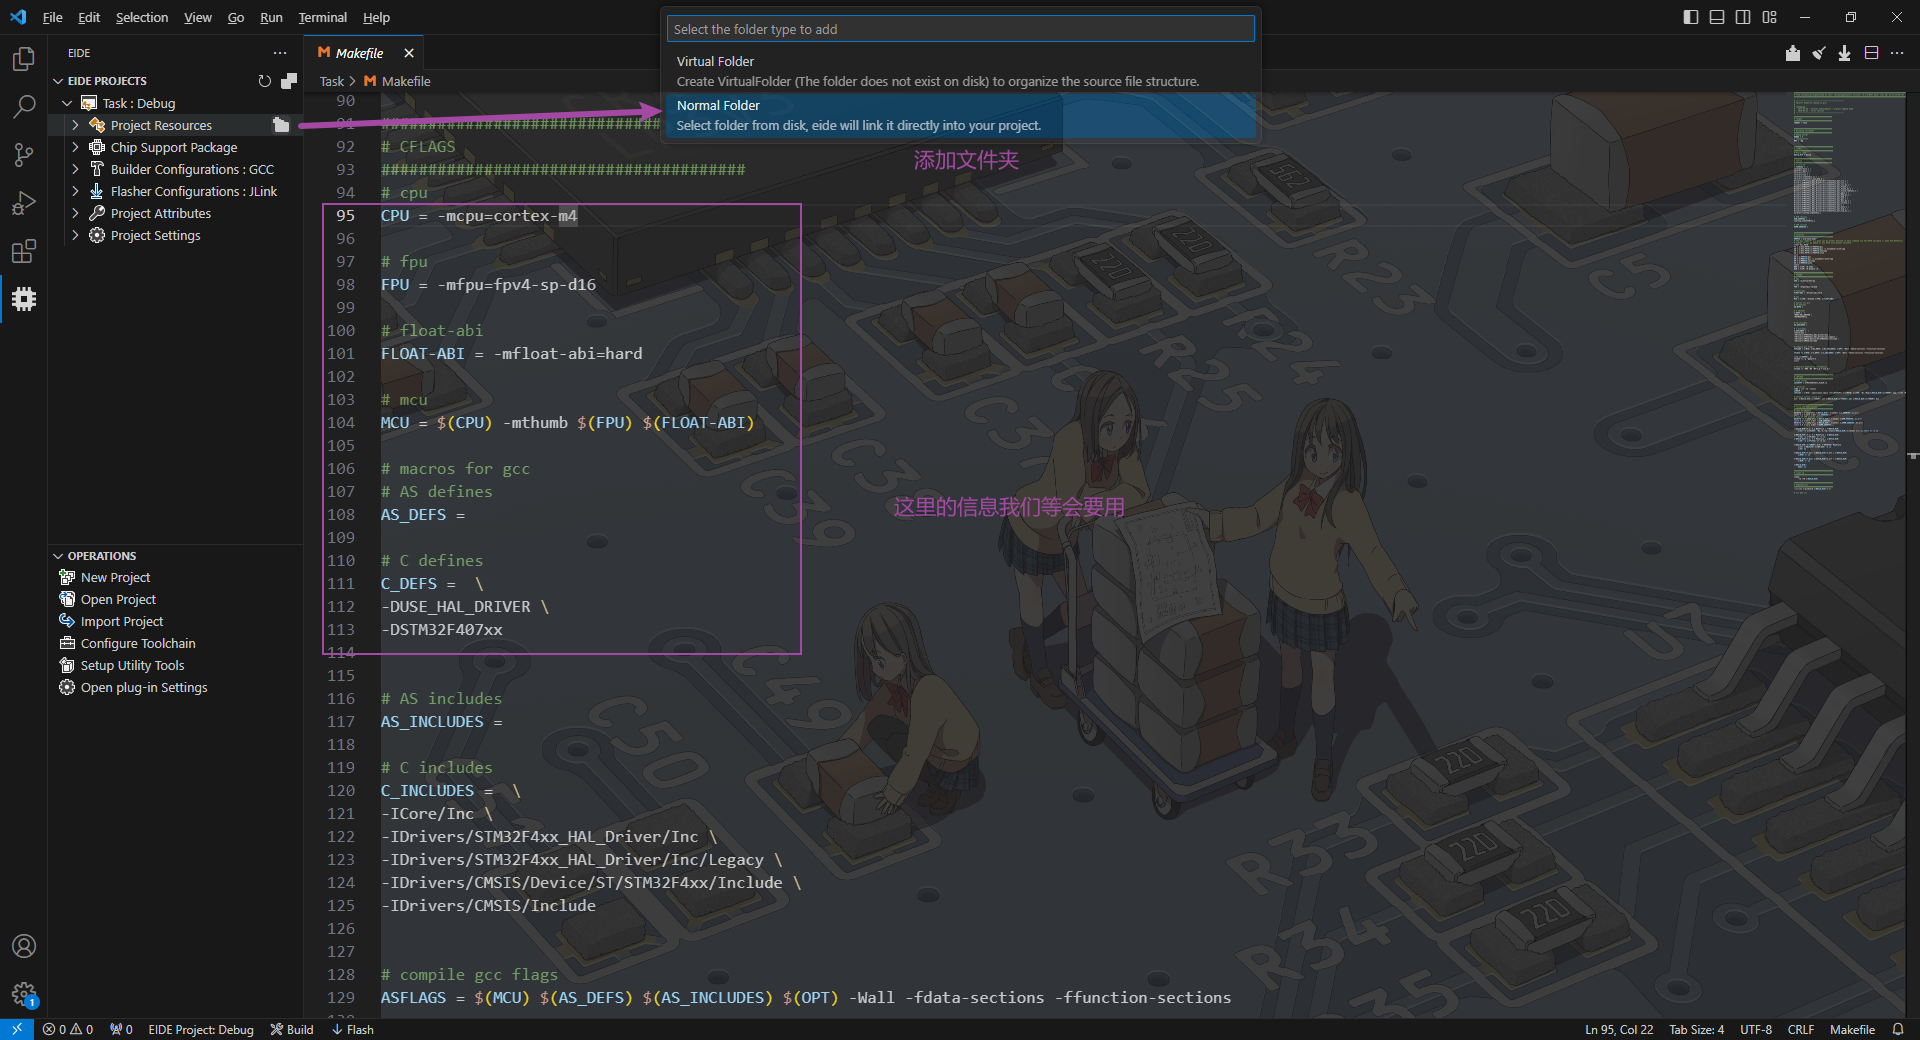Screen dimensions: 1920x1040
Task: Expand the Chip Support Package node
Action: pos(75,147)
